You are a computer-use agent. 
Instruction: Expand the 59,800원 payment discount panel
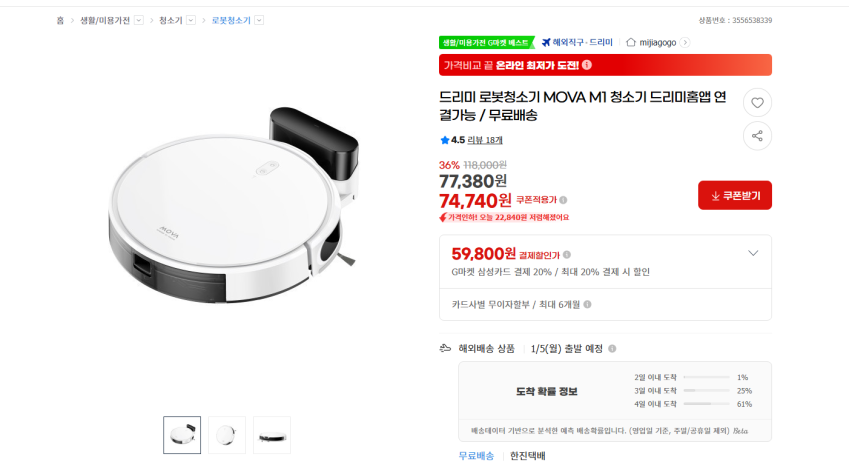click(753, 253)
